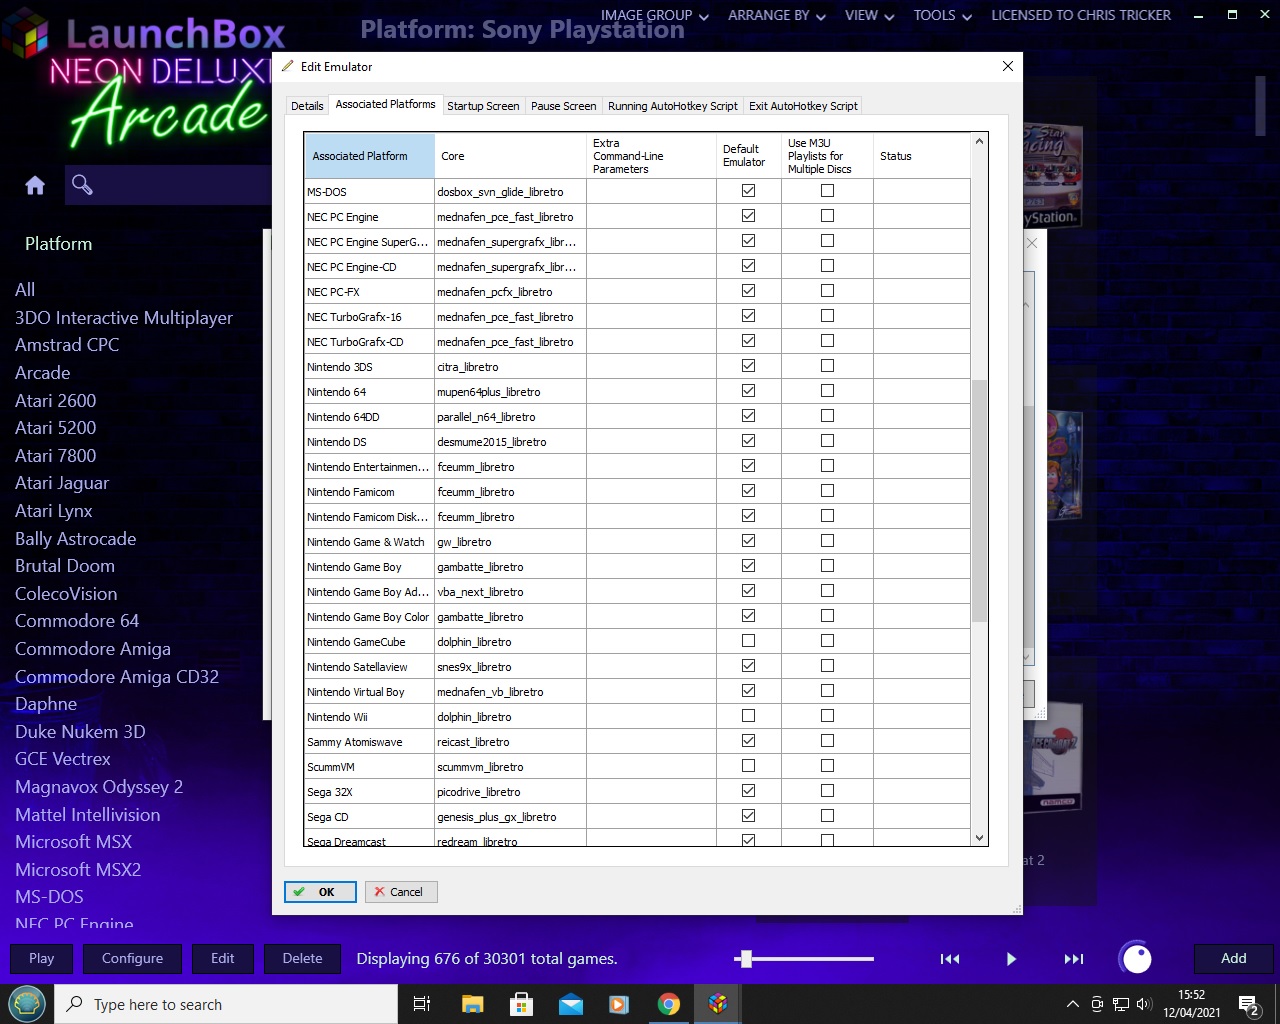The height and width of the screenshot is (1024, 1280).
Task: Click Edit button in bottom bar
Action: pos(222,958)
